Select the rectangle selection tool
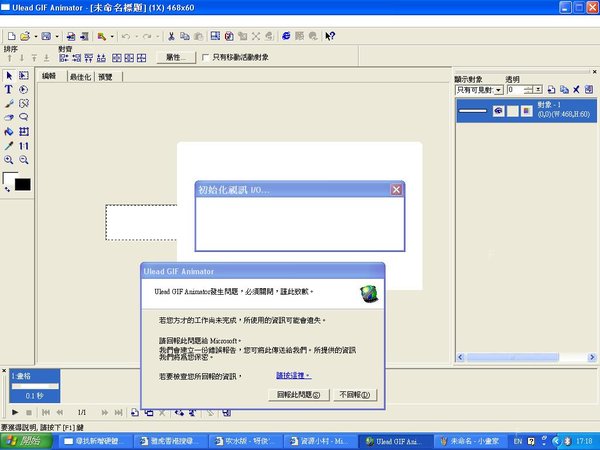This screenshot has height=450, width=600. click(x=24, y=75)
